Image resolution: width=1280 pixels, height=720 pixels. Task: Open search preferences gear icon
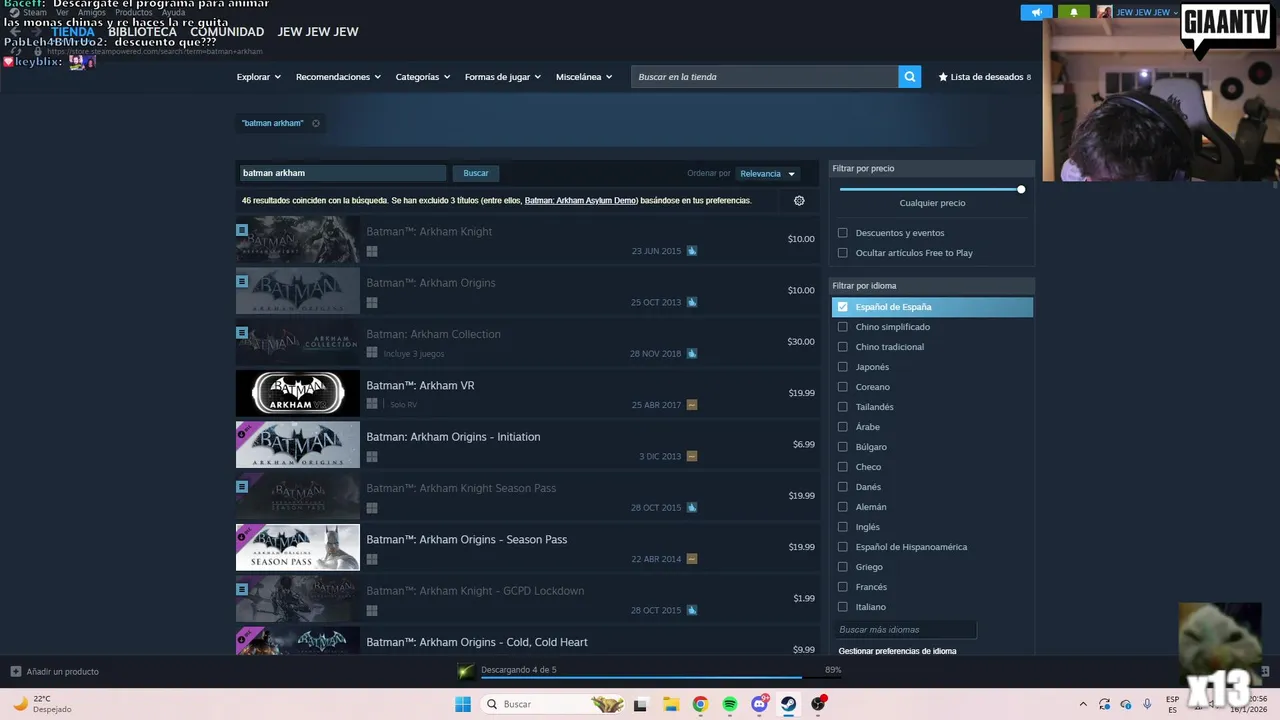tap(799, 200)
